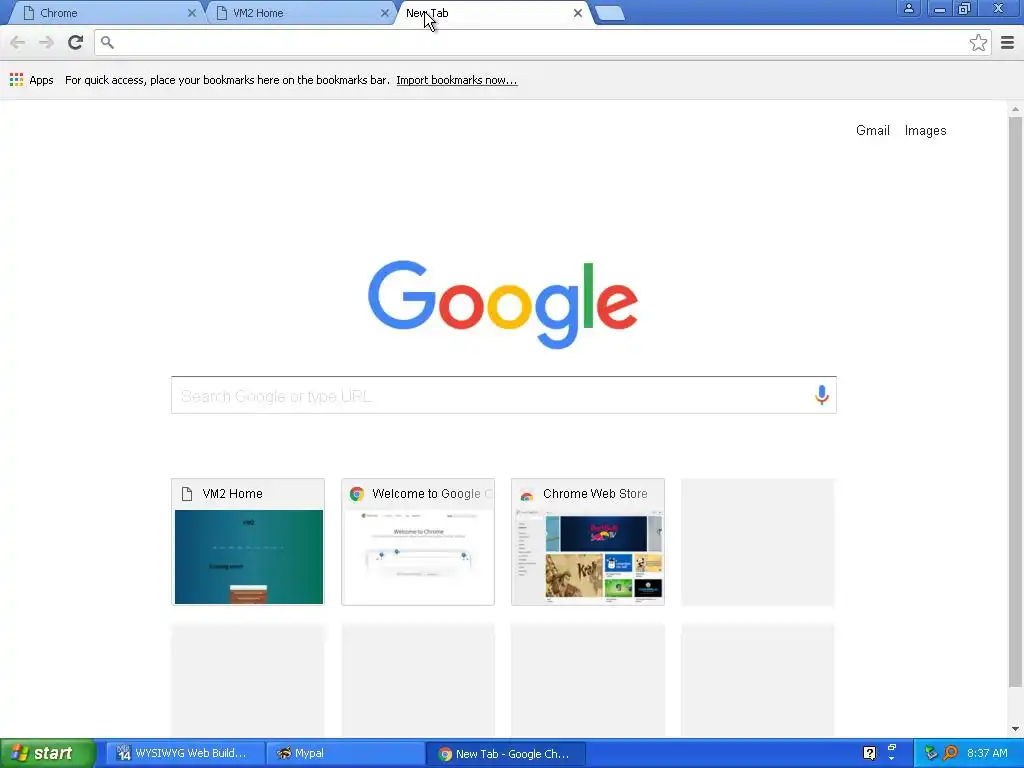This screenshot has height=768, width=1024.
Task: Click the bookmarks bar hint text
Action: pyautogui.click(x=227, y=80)
